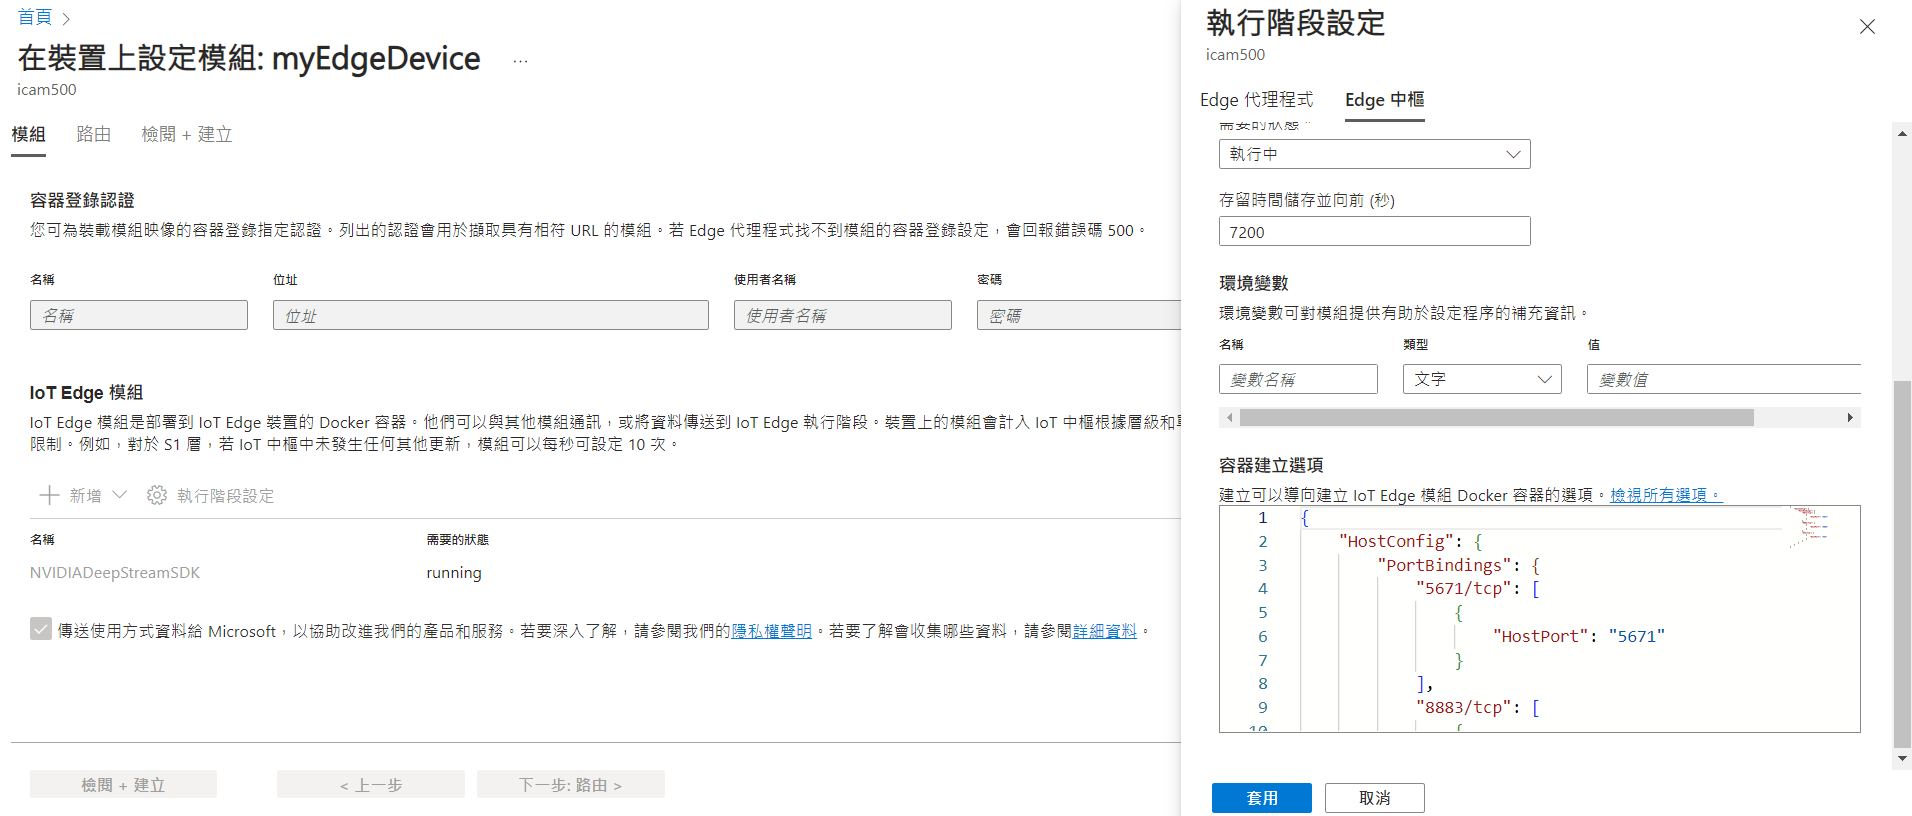The width and height of the screenshot is (1912, 816).
Task: Click the panel vertical scrollbar thumb
Action: (1902, 564)
